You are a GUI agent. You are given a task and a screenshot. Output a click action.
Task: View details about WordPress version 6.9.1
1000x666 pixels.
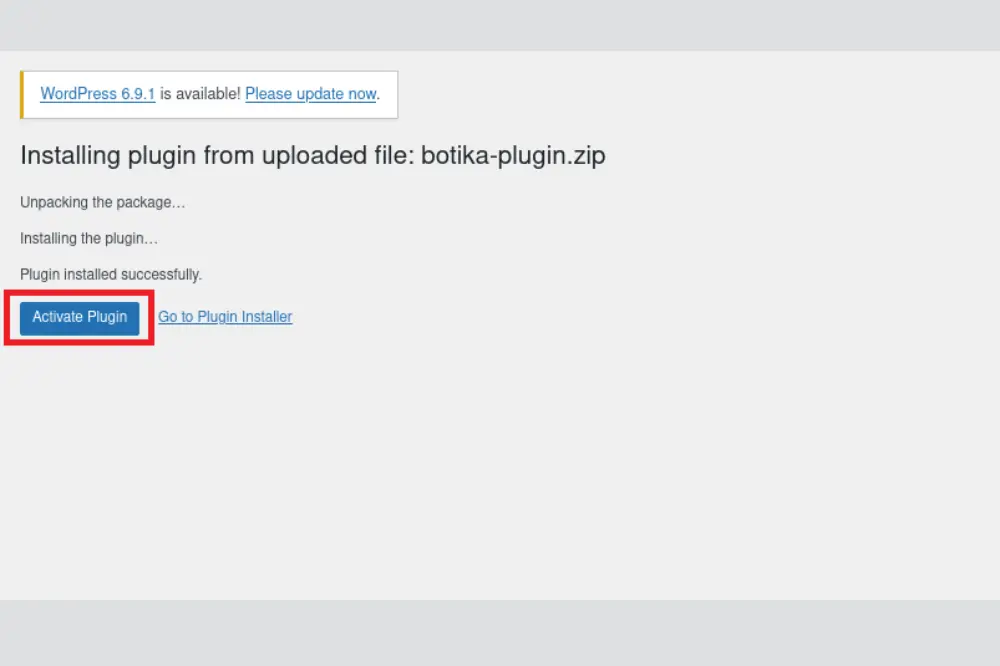(x=96, y=93)
